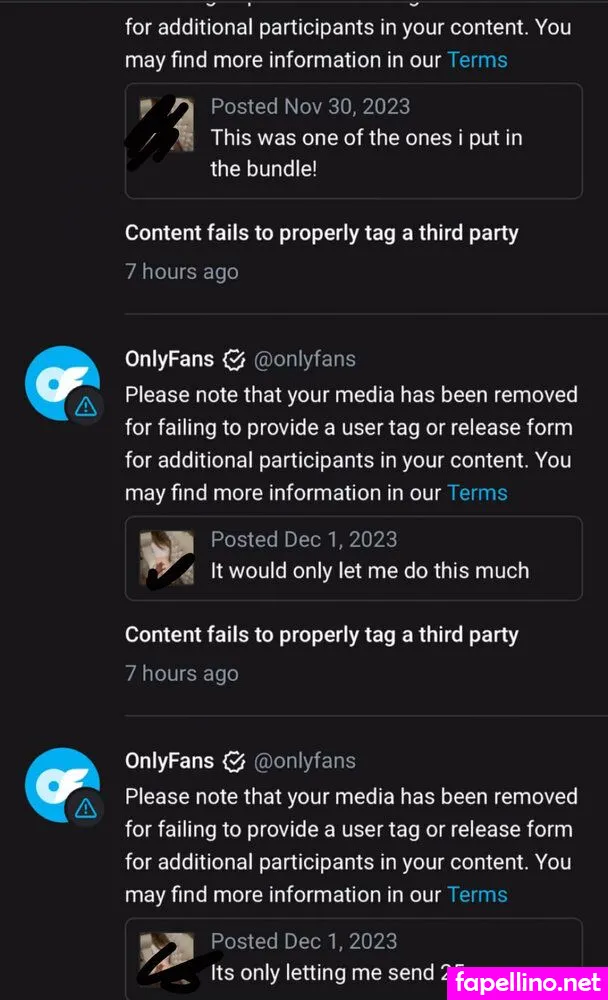The height and width of the screenshot is (1000, 608).
Task: Click the OnlyFans avatar in the third notification
Action: click(x=62, y=785)
